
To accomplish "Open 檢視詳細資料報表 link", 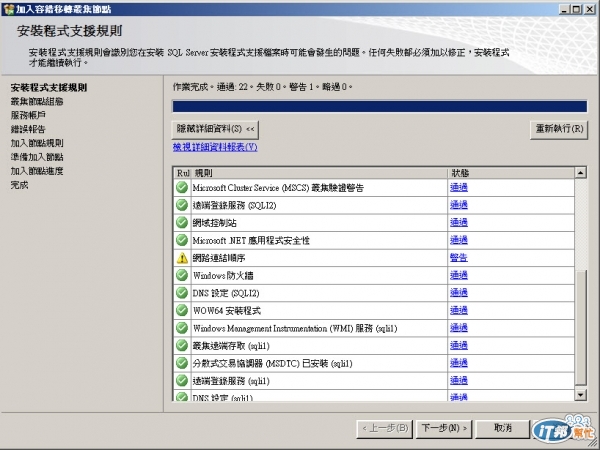I will pyautogui.click(x=215, y=147).
